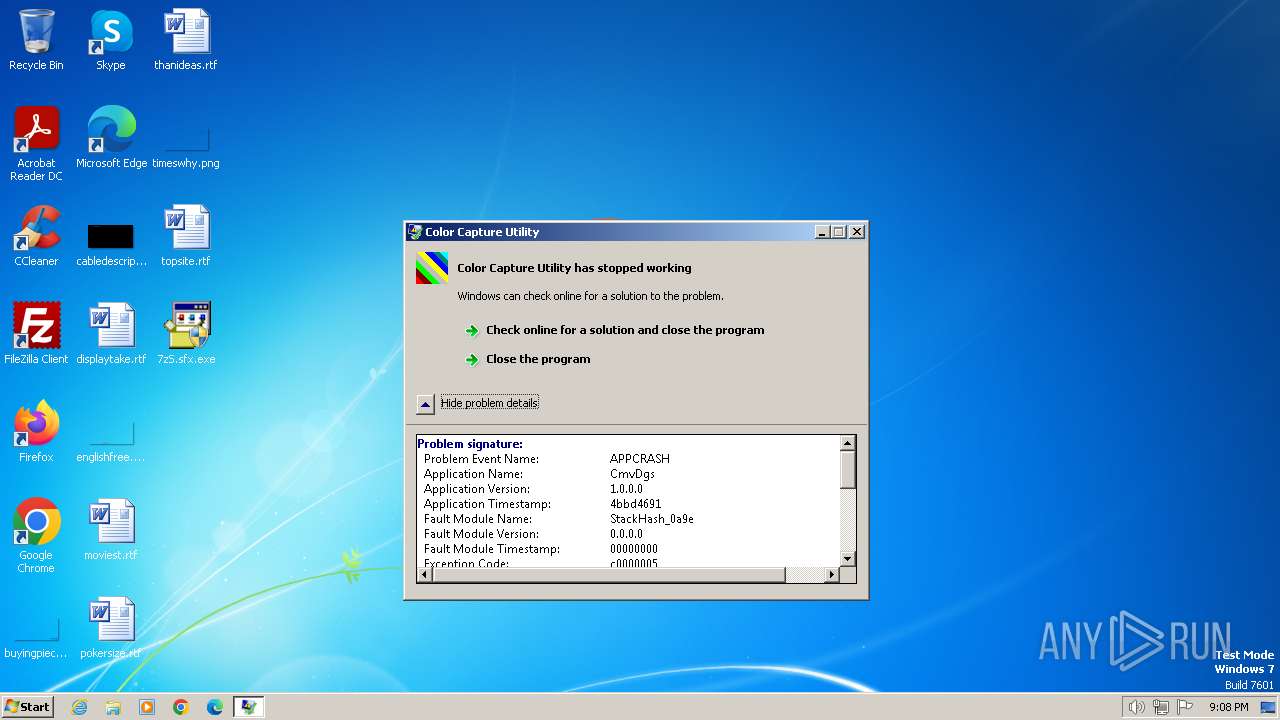This screenshot has width=1280, height=720.
Task: Close the Color Capture Utility dialog
Action: (857, 232)
